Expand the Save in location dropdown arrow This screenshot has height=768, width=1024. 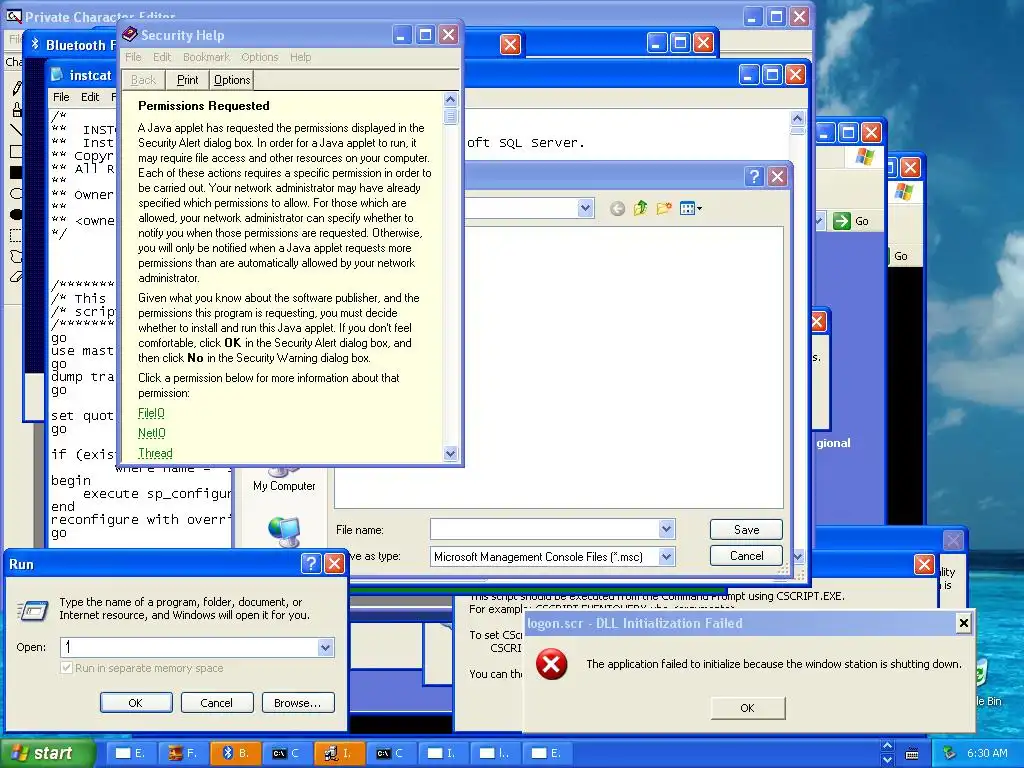click(x=585, y=208)
